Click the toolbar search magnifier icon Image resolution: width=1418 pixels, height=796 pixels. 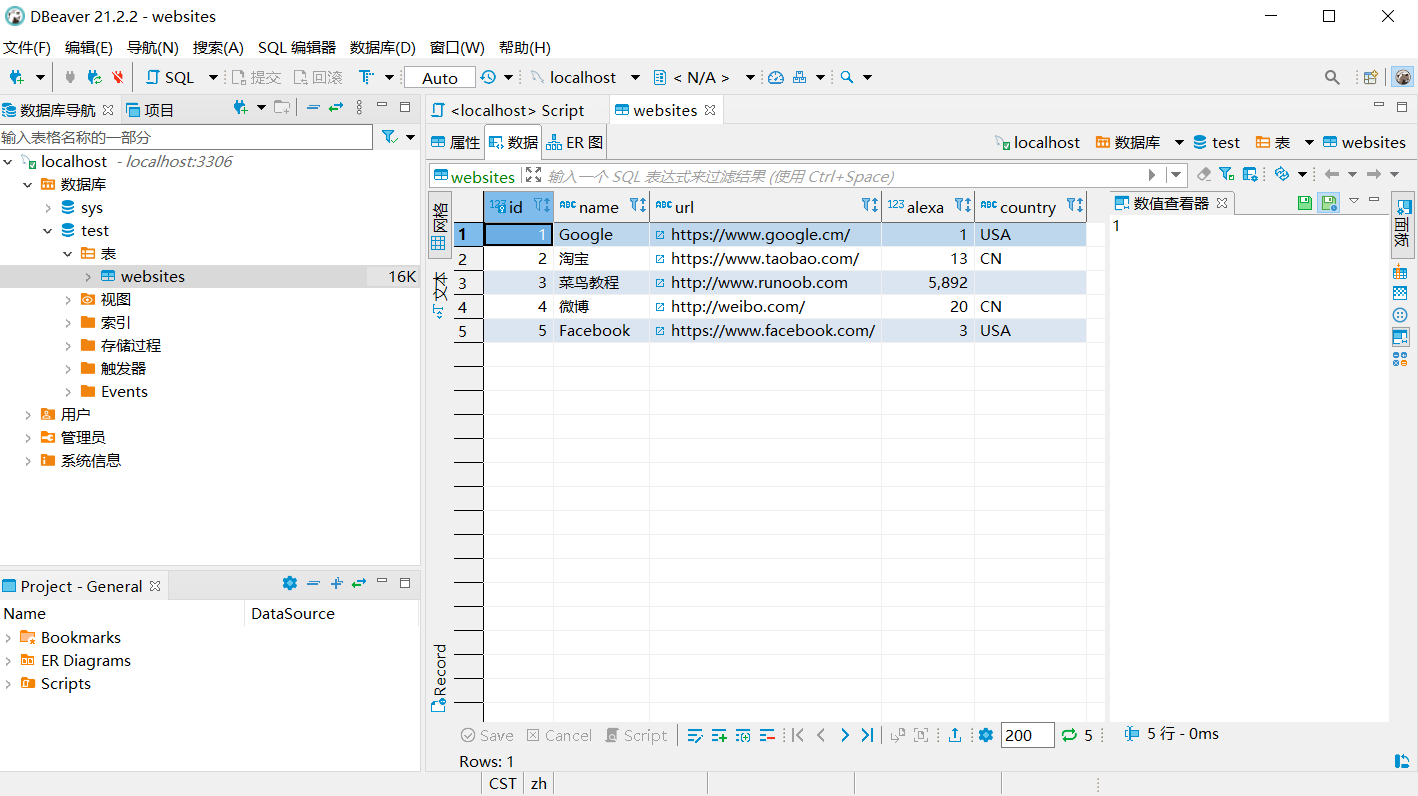point(846,77)
